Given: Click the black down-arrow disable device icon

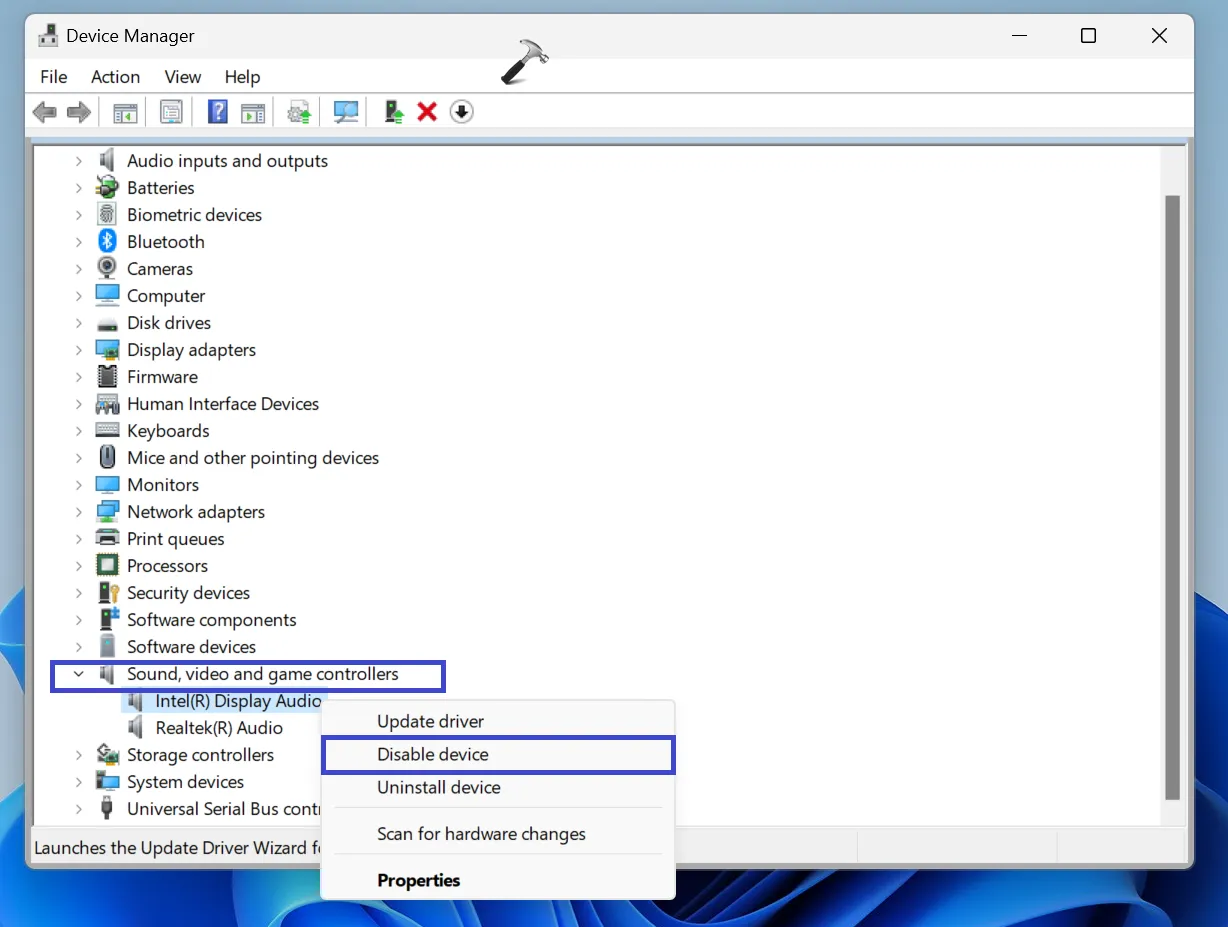Looking at the screenshot, I should click(x=461, y=112).
